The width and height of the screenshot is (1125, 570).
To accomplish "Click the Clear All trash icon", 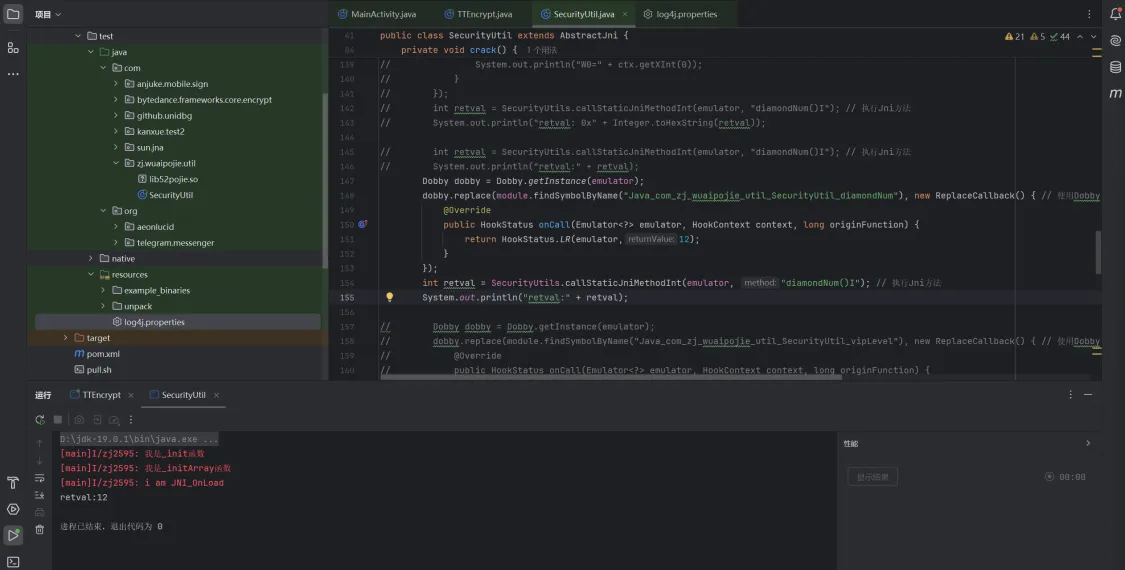I will 40,530.
